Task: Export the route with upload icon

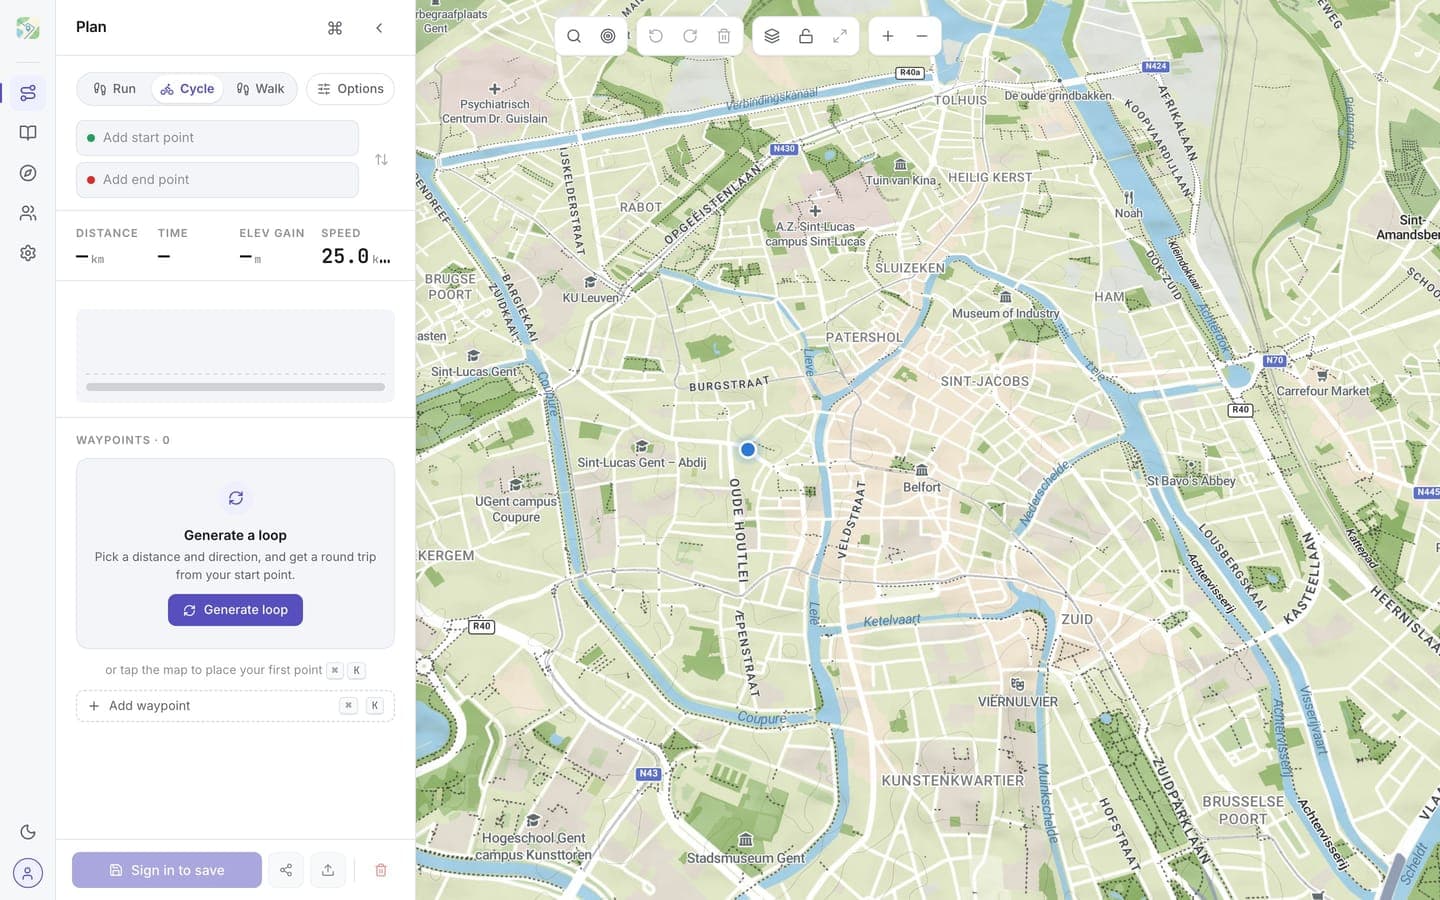Action: (x=328, y=870)
